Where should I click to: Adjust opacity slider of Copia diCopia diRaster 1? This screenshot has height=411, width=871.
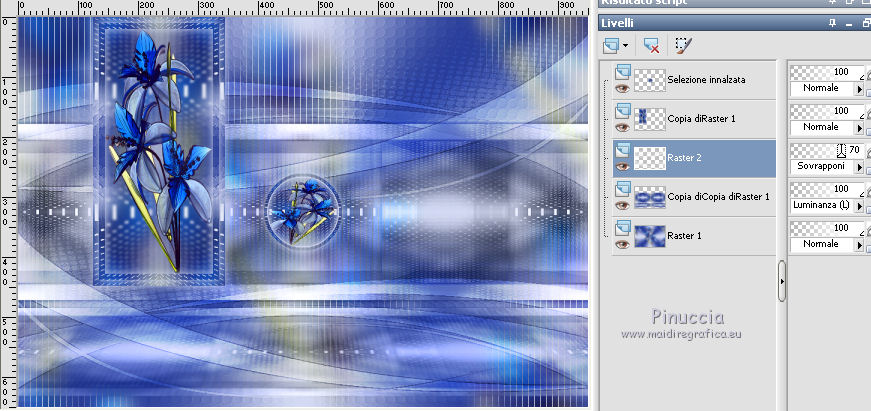coord(827,189)
